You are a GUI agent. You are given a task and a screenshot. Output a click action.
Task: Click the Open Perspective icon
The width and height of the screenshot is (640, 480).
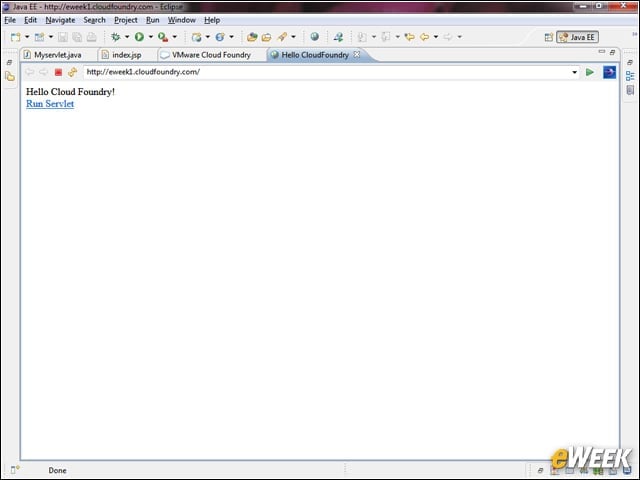click(549, 37)
